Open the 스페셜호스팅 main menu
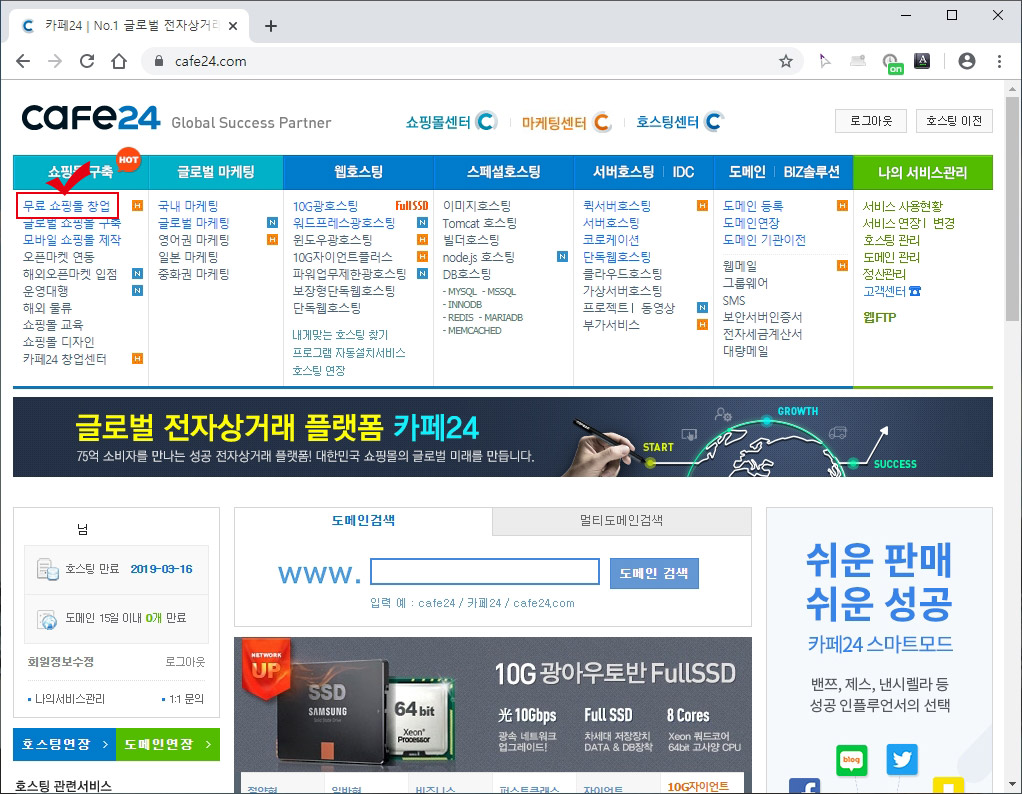 (x=503, y=172)
